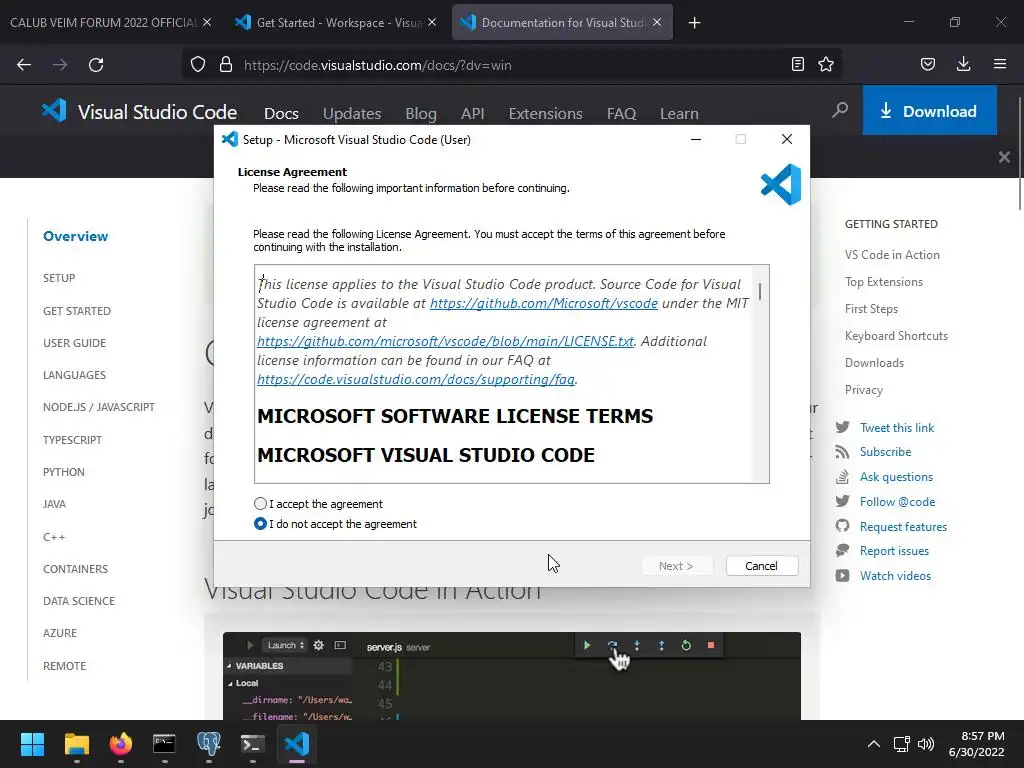Click the browser Forward arrow
The image size is (1024, 768).
coord(60,65)
